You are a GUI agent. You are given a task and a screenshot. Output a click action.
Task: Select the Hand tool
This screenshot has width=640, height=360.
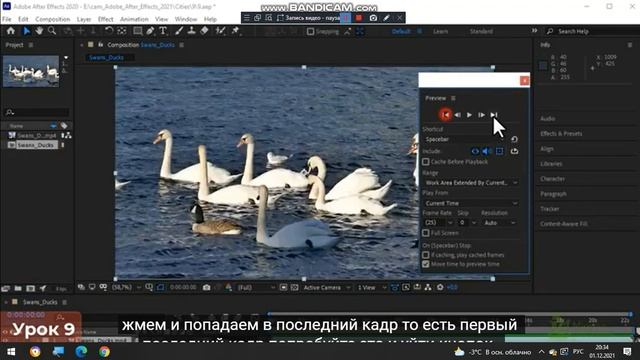coord(39,31)
